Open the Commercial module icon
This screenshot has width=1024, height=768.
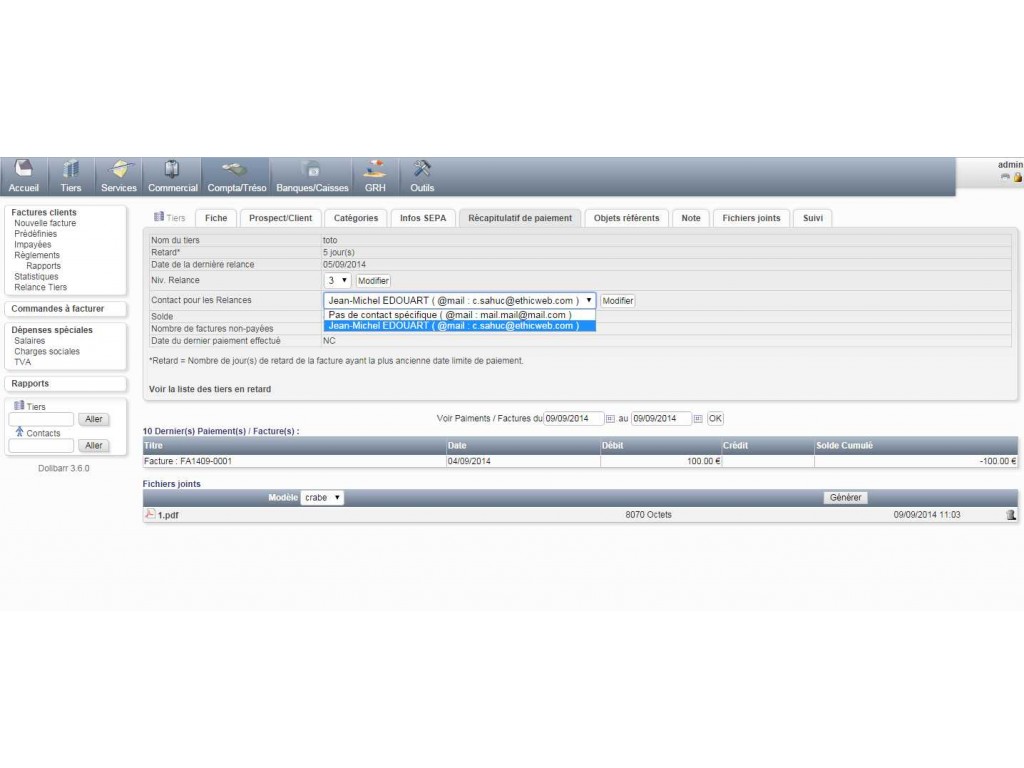coord(172,169)
